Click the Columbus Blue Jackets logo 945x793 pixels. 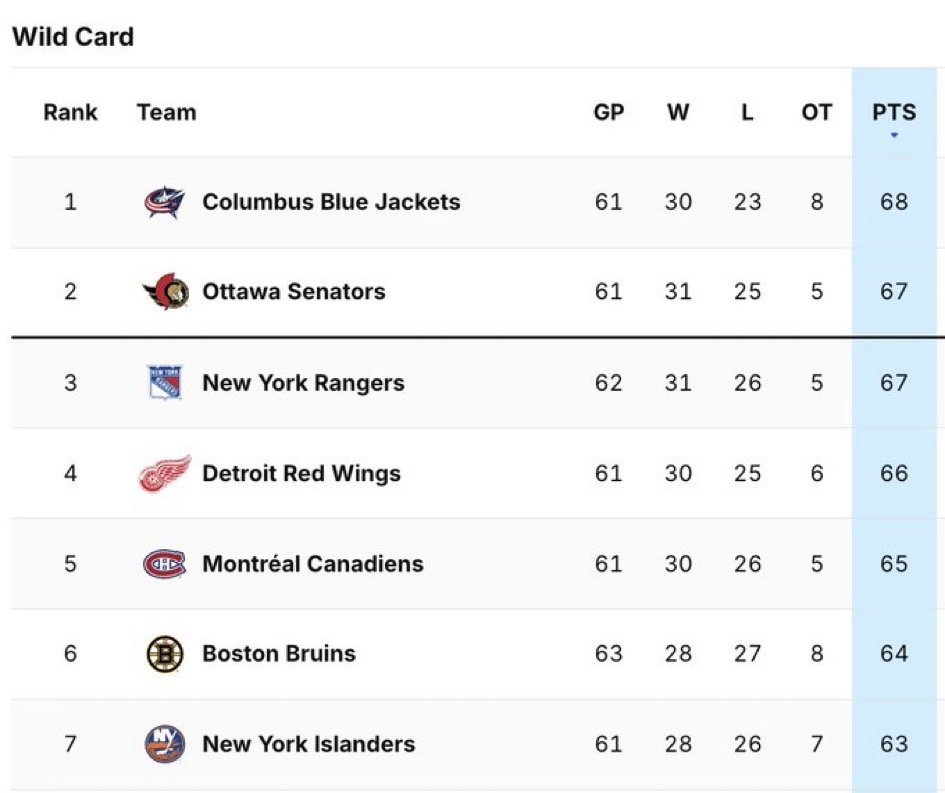pos(165,202)
